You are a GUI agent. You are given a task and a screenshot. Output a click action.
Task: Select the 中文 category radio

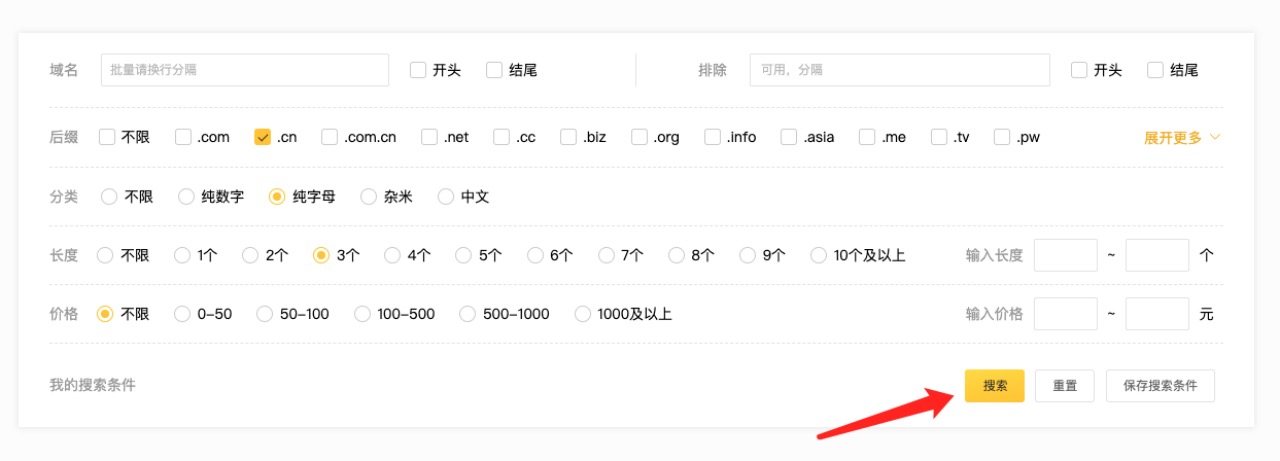(446, 197)
